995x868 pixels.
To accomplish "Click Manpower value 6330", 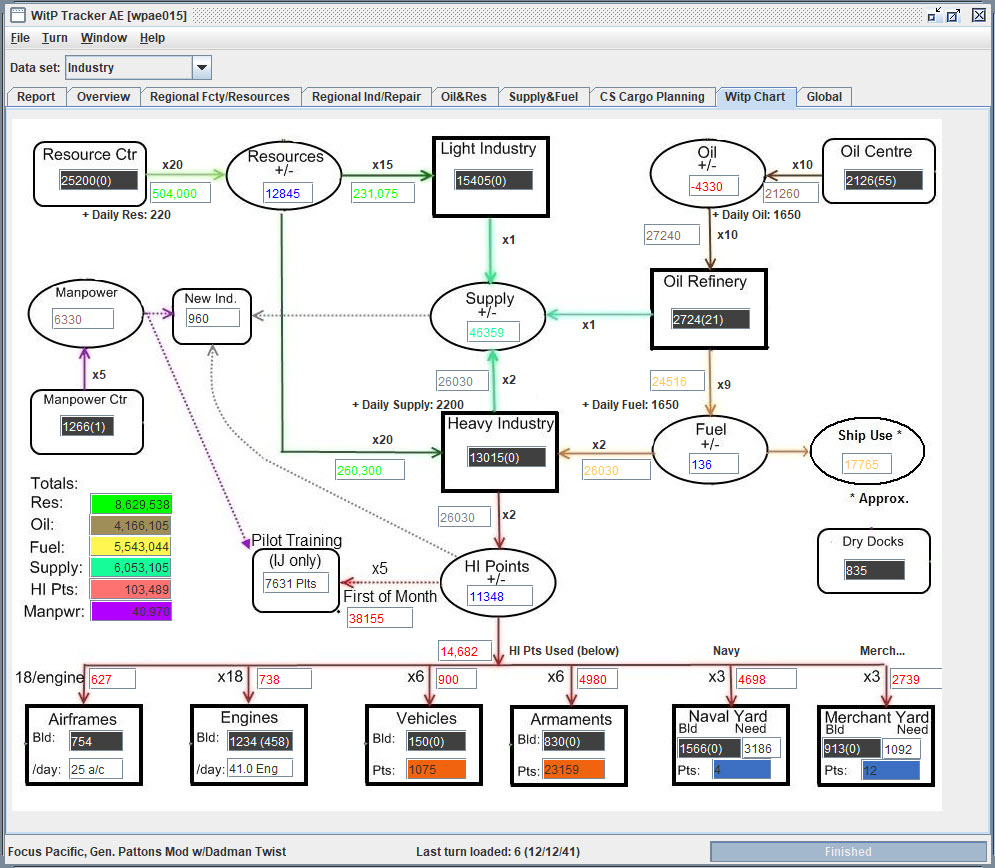I will 83,319.
